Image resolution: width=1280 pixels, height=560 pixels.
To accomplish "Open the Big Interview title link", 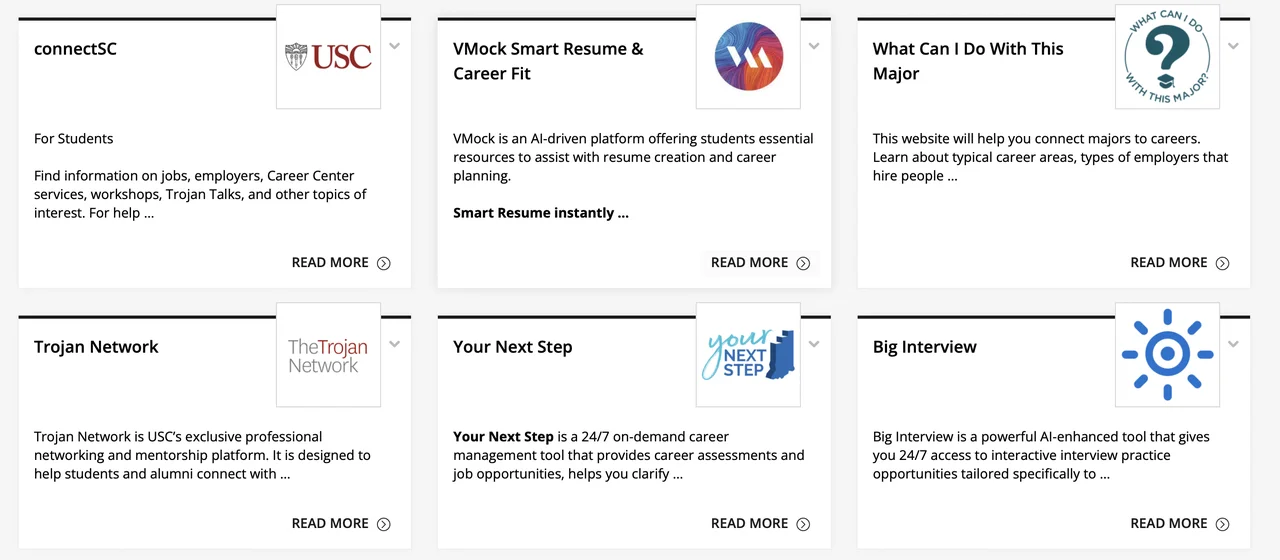I will coord(924,347).
